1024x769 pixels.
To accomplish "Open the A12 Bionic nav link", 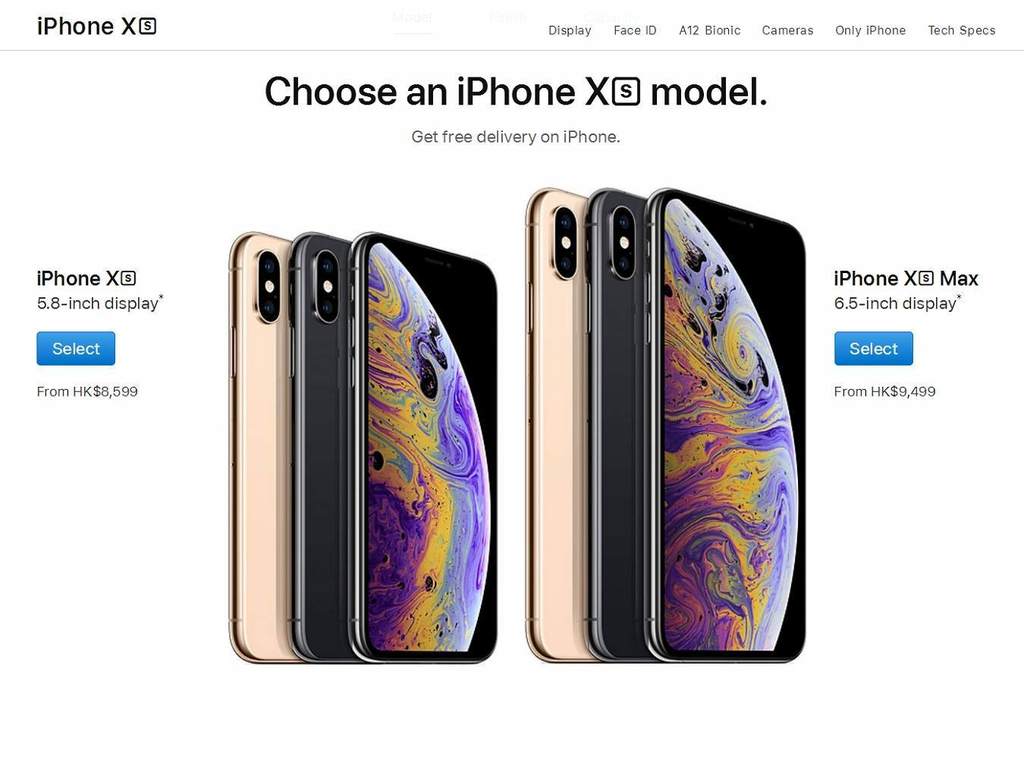I will tap(709, 30).
